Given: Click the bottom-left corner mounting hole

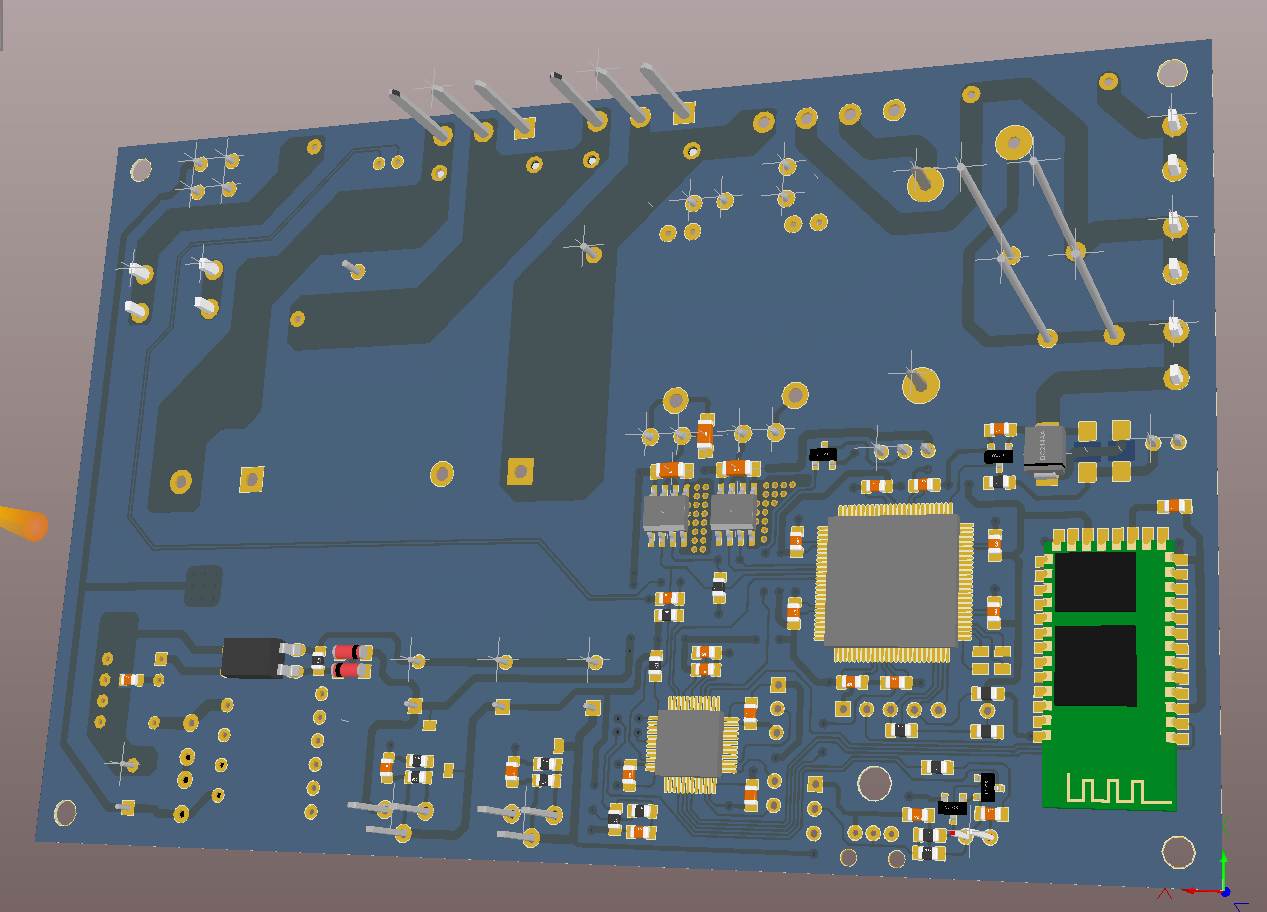Looking at the screenshot, I should (65, 813).
